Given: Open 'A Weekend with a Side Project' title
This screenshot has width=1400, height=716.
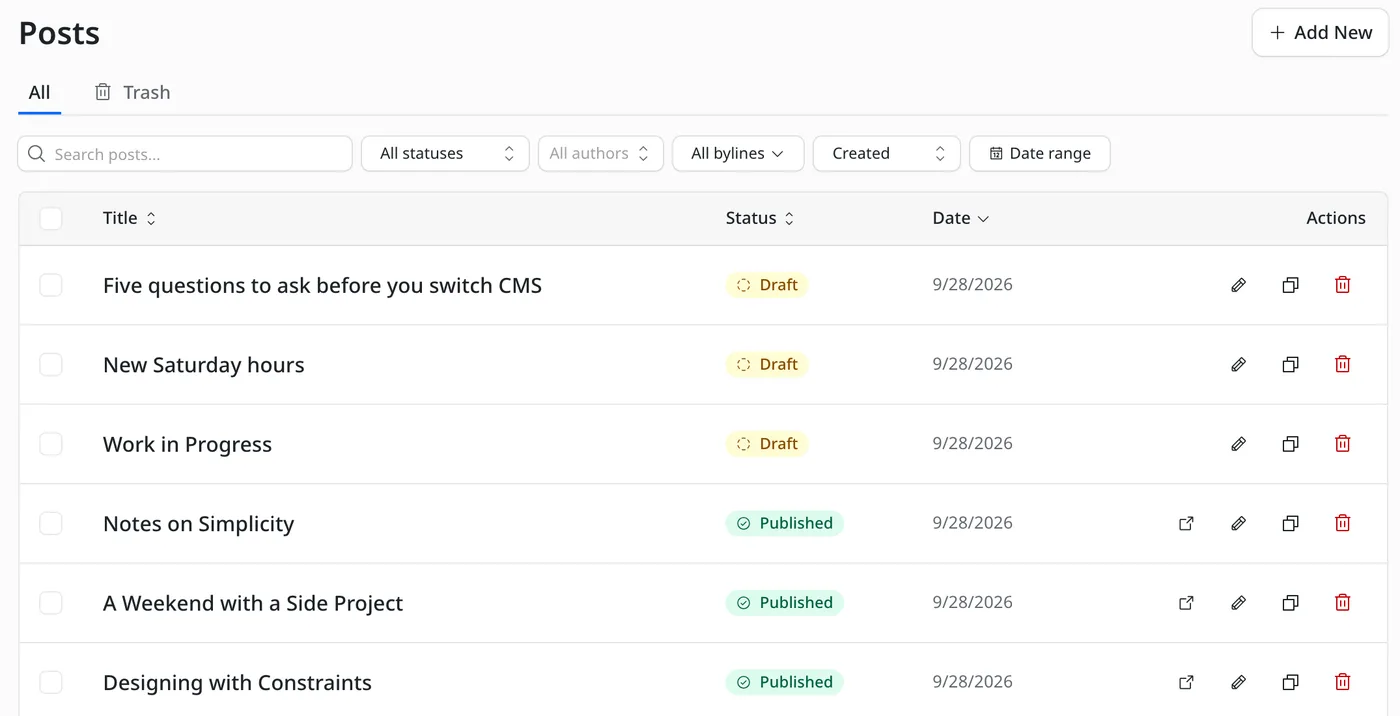Looking at the screenshot, I should (253, 604).
